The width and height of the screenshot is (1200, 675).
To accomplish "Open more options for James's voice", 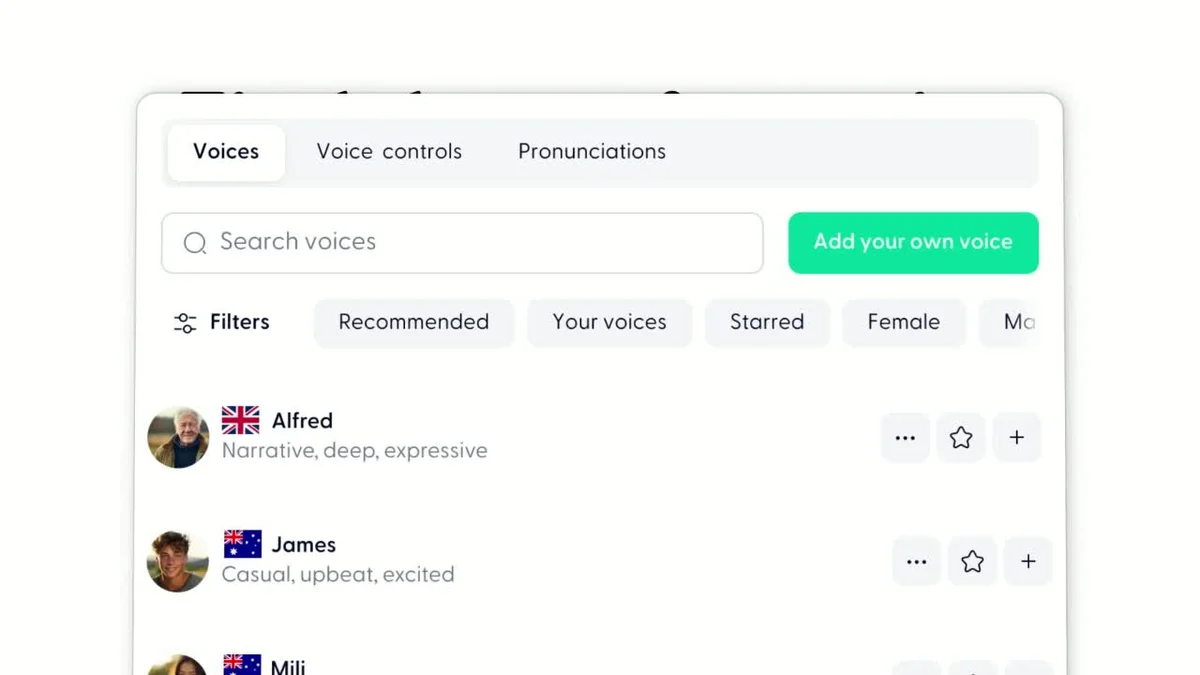I will tap(916, 561).
